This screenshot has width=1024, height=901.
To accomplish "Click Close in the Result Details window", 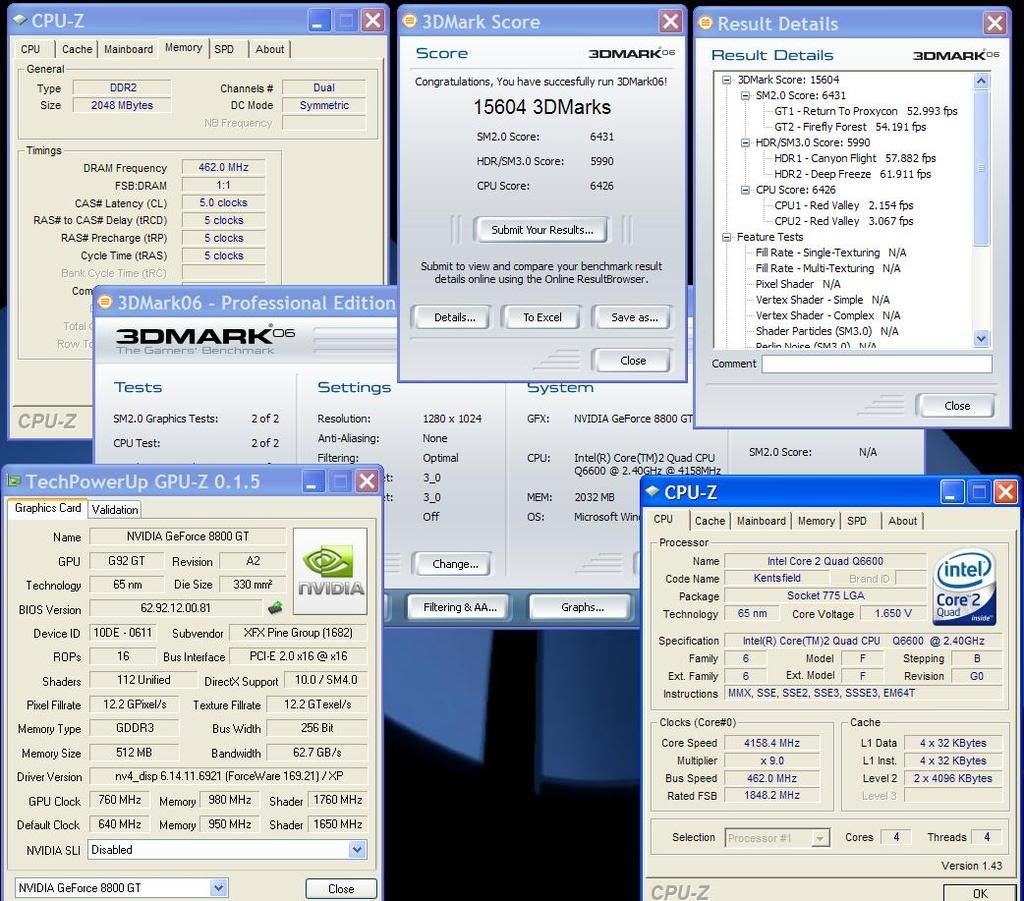I will (x=957, y=405).
